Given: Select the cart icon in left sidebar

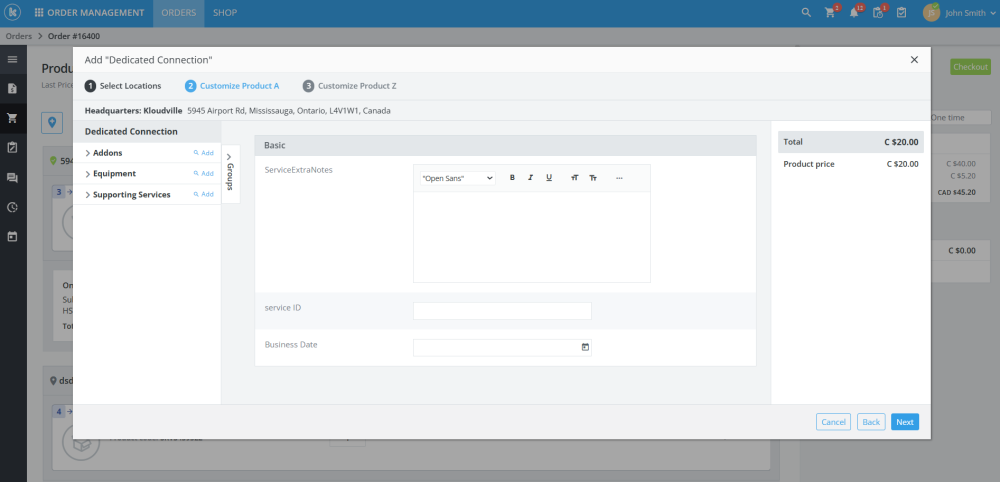Looking at the screenshot, I should tap(12, 118).
